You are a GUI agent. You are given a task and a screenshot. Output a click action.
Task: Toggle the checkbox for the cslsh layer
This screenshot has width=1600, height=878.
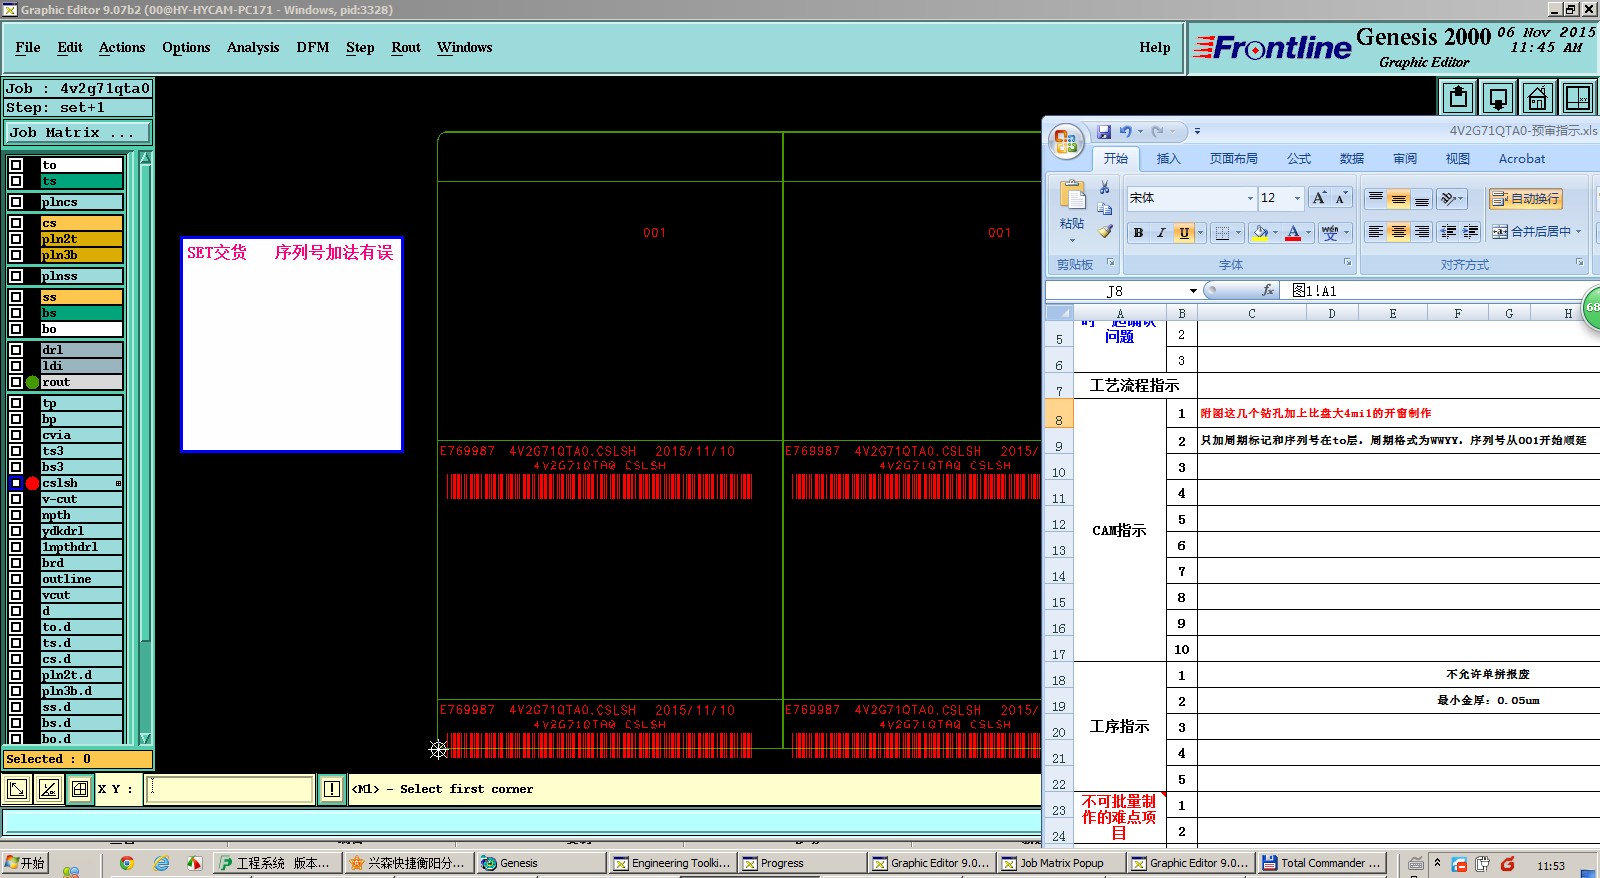16,483
